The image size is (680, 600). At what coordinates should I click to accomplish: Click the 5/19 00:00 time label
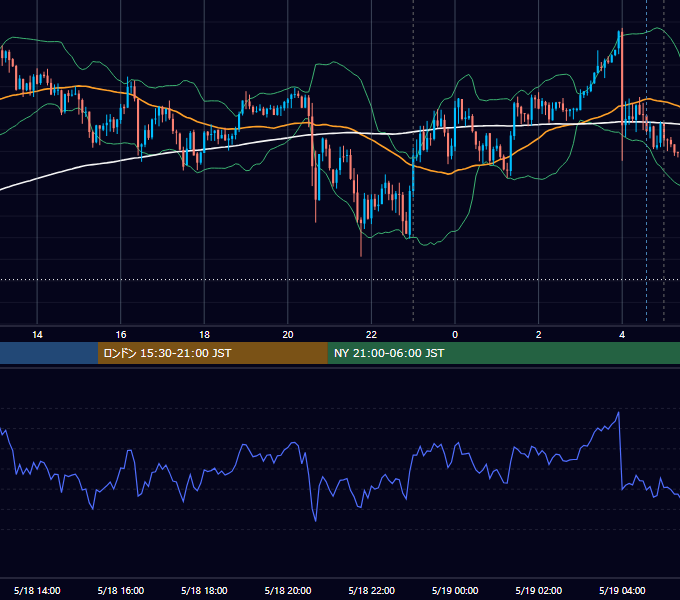(x=455, y=590)
